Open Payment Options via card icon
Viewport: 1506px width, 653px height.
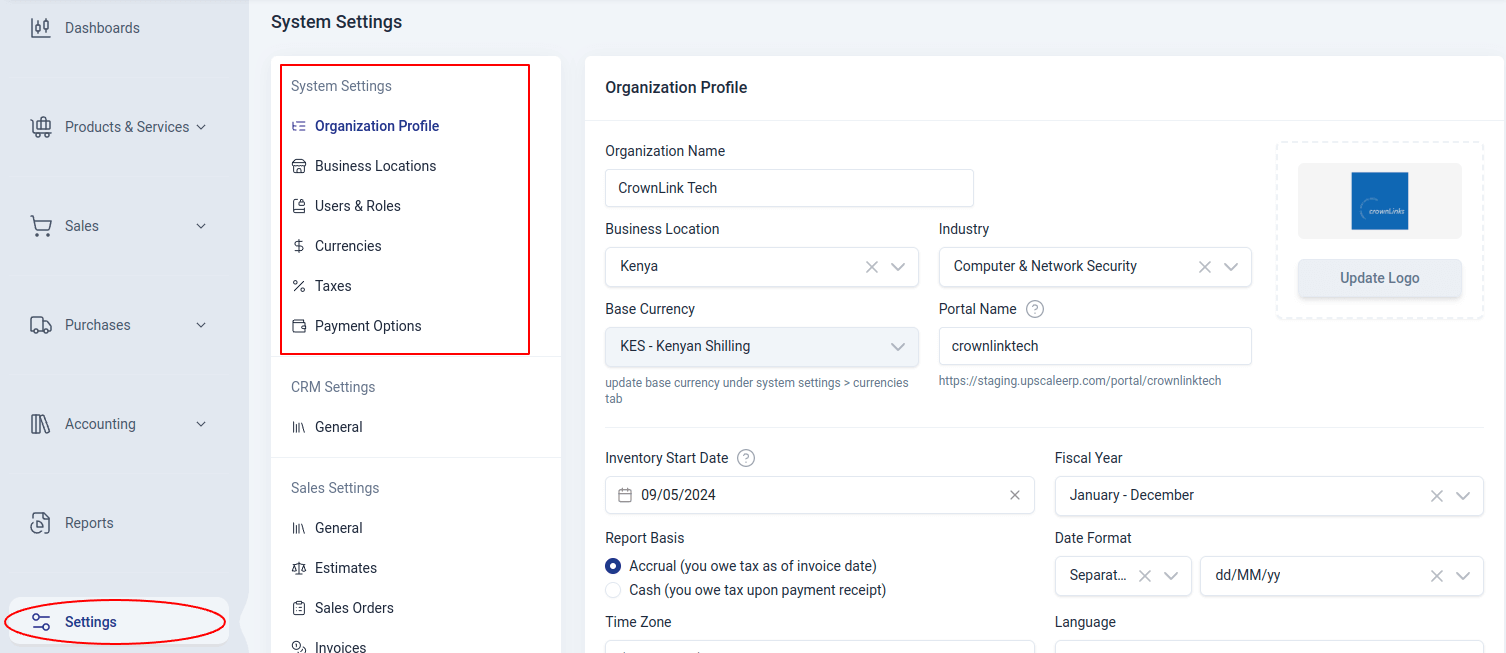[296, 325]
